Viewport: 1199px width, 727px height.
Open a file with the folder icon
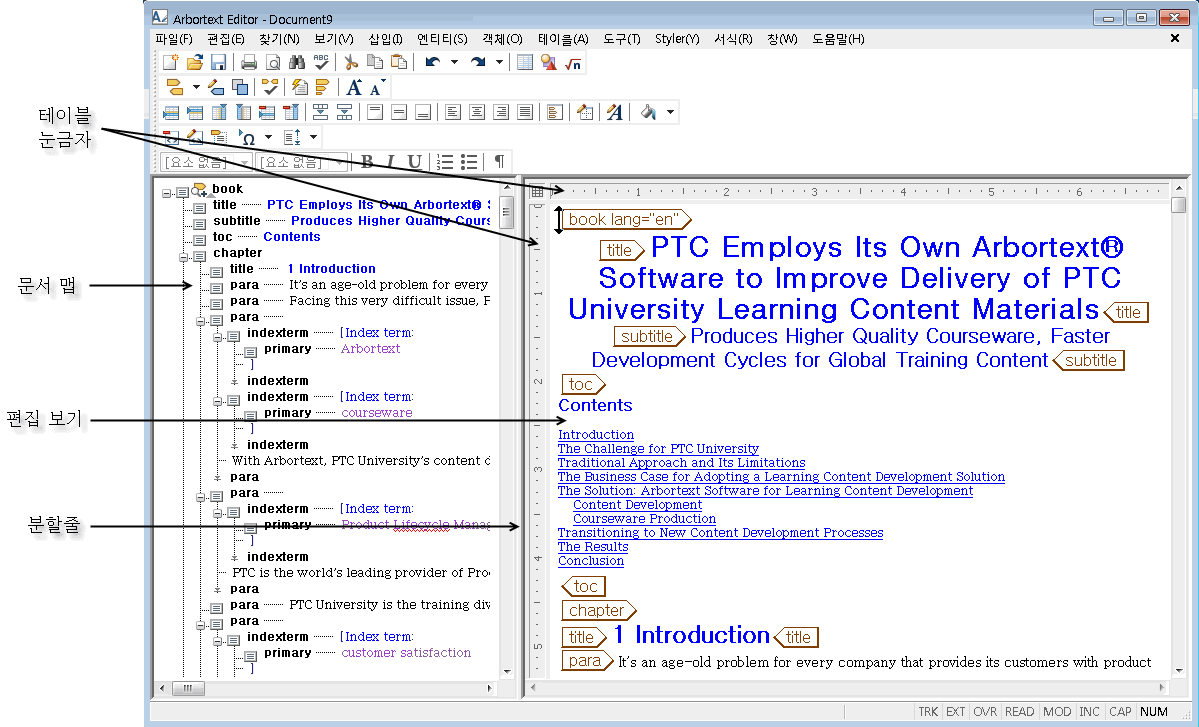[195, 63]
